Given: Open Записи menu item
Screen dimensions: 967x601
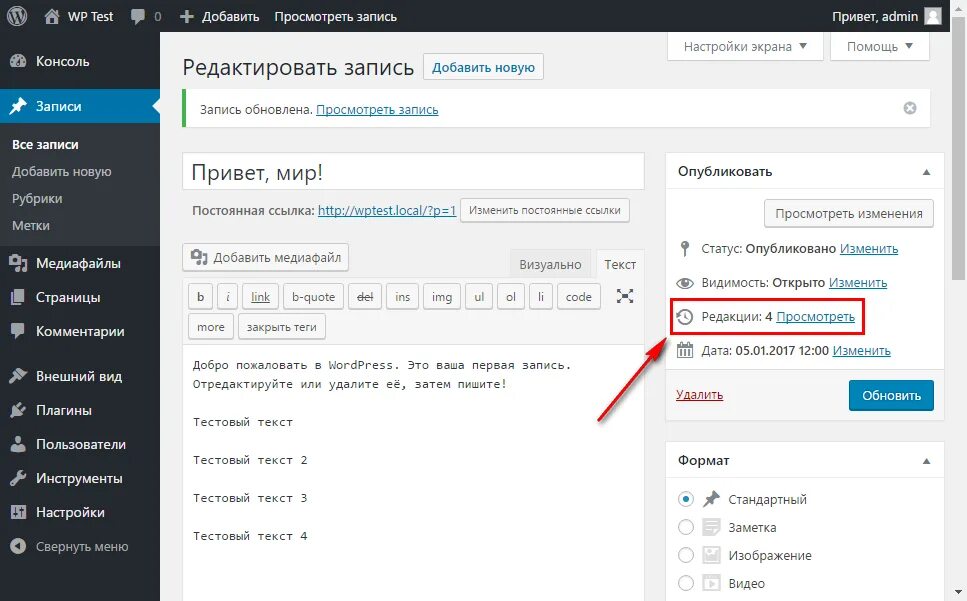Looking at the screenshot, I should click(80, 106).
